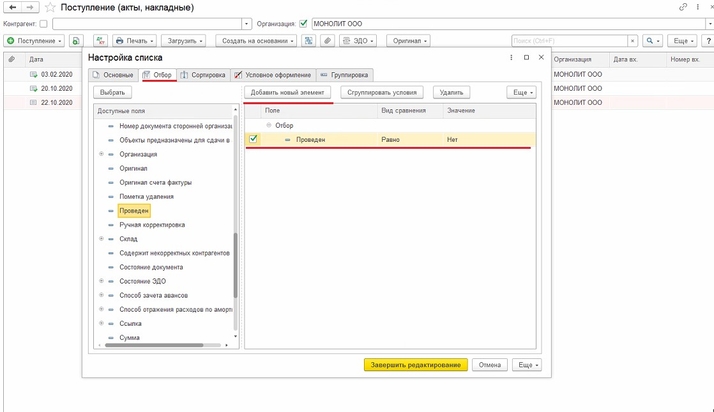Click Завершить редактирование button
Screen dimensions: 714x412
click(415, 365)
